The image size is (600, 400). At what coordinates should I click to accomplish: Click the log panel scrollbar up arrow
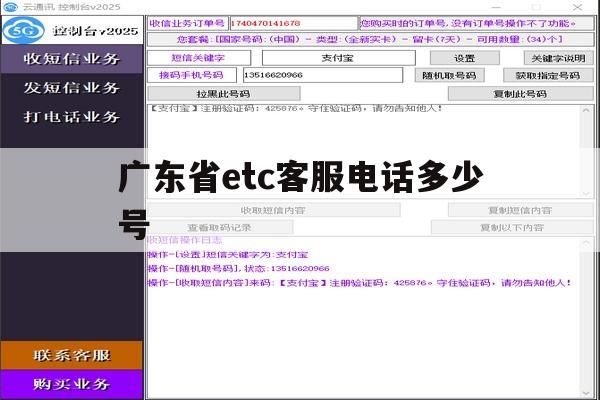coord(586,243)
